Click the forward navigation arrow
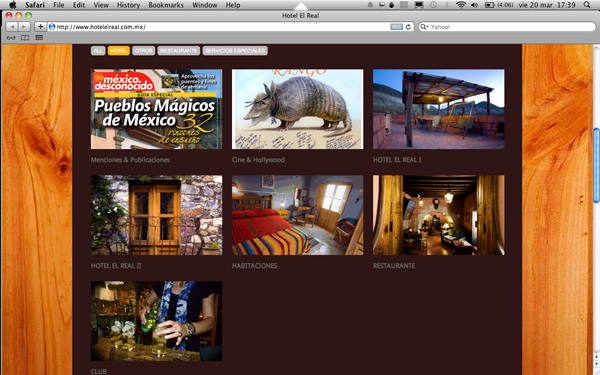 point(24,27)
